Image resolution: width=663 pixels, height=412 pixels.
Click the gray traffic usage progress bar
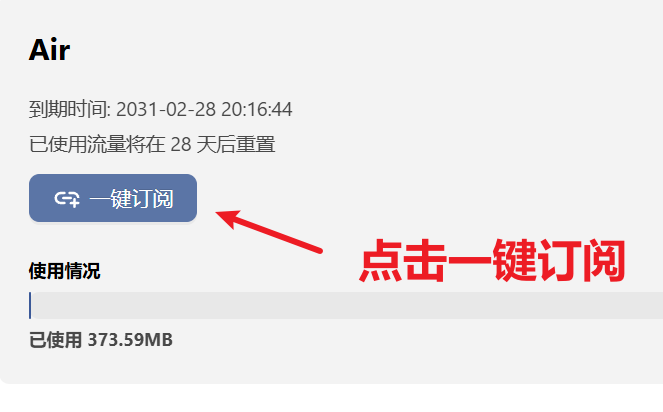tap(346, 305)
